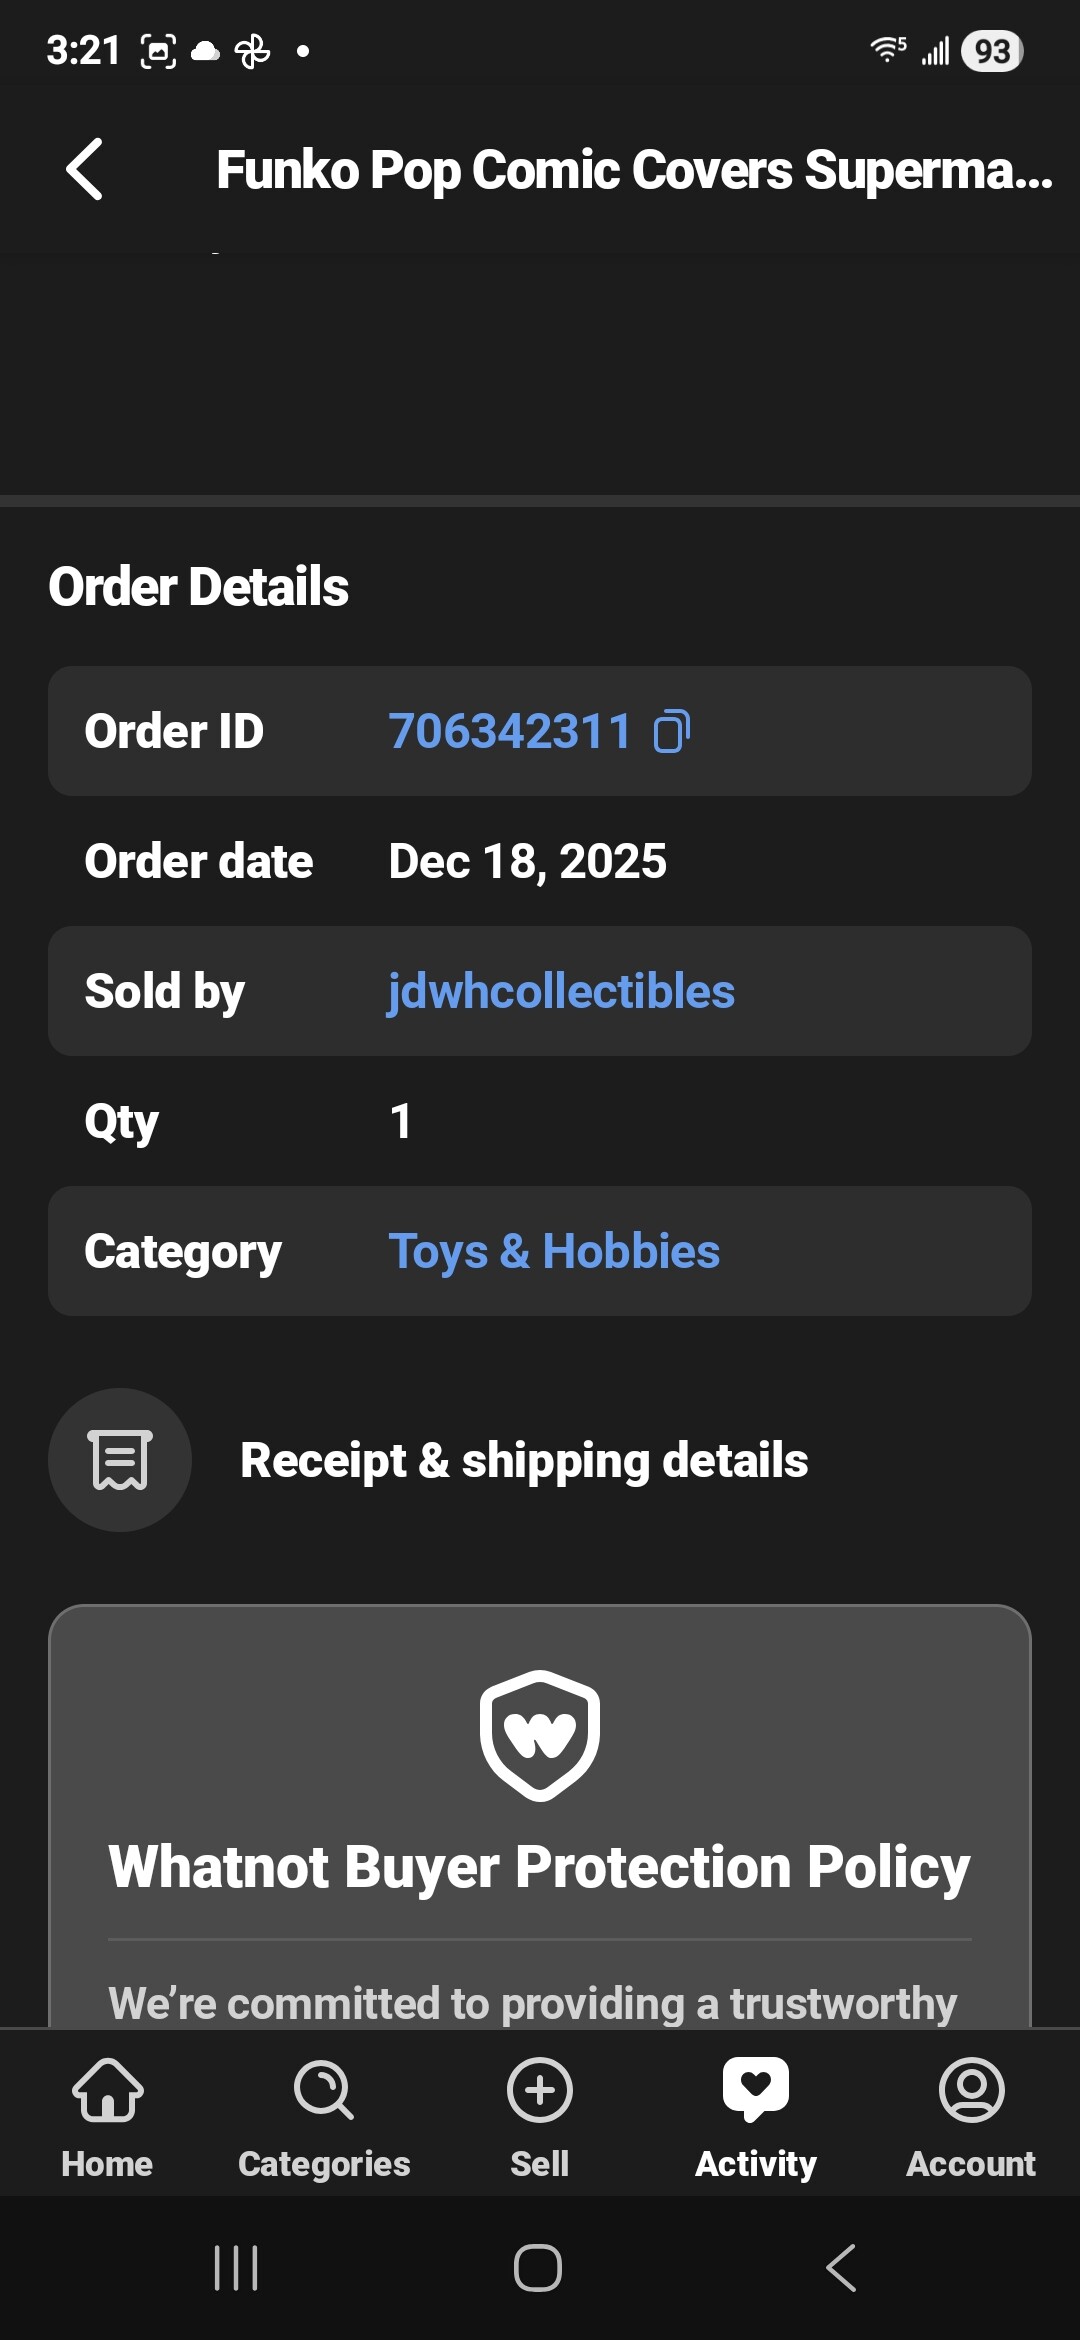Image resolution: width=1080 pixels, height=2340 pixels.
Task: Tap the receipt icon
Action: (120, 1460)
